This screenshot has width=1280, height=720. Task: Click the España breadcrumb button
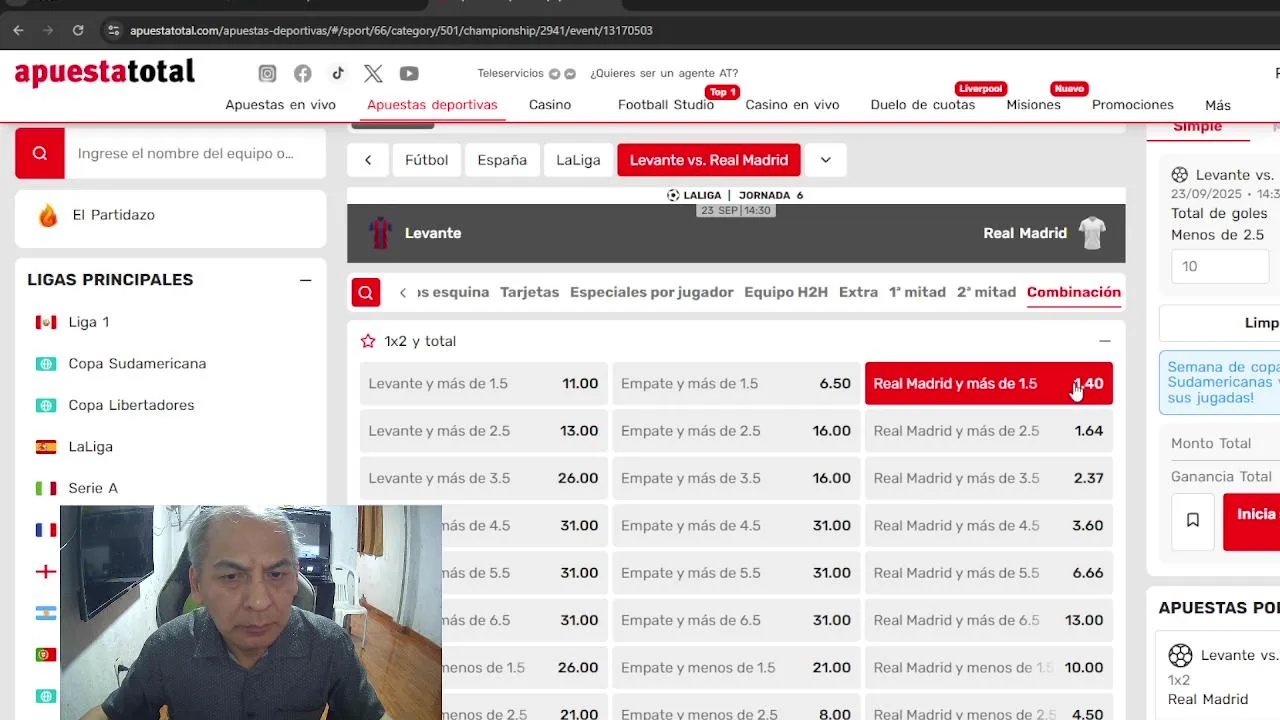pyautogui.click(x=502, y=160)
